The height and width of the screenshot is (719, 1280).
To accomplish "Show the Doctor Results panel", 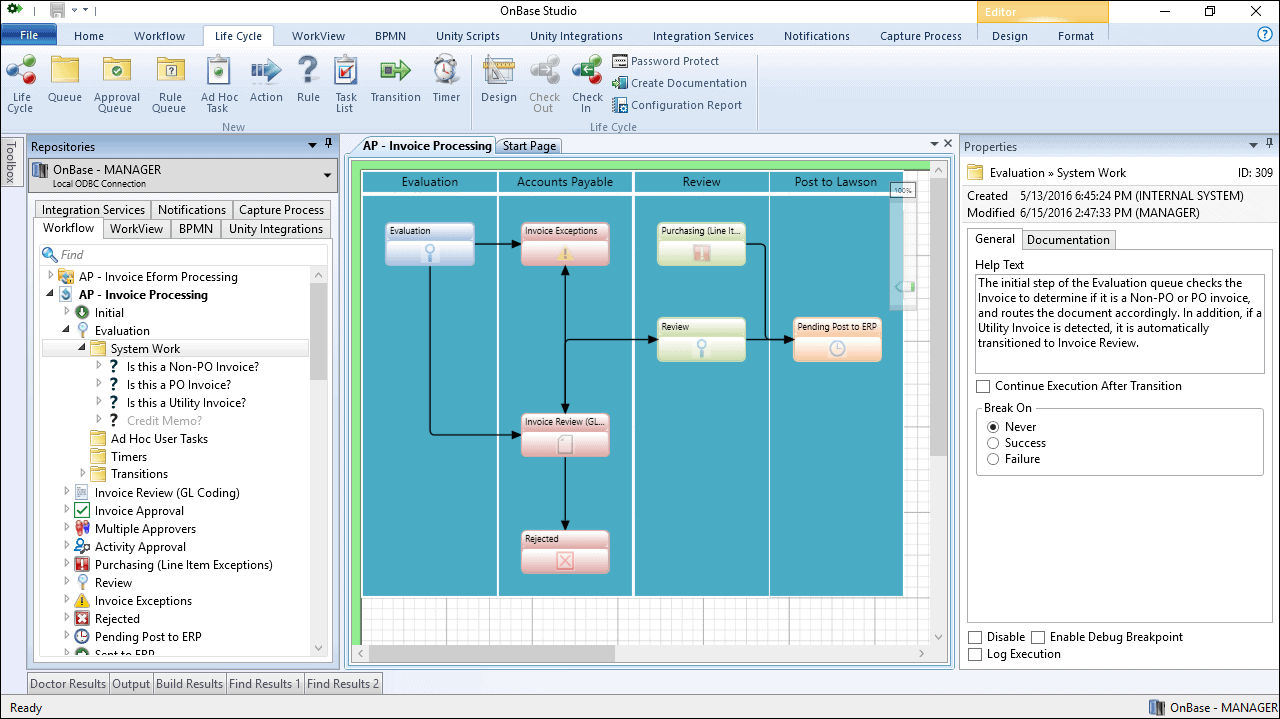I will [68, 684].
